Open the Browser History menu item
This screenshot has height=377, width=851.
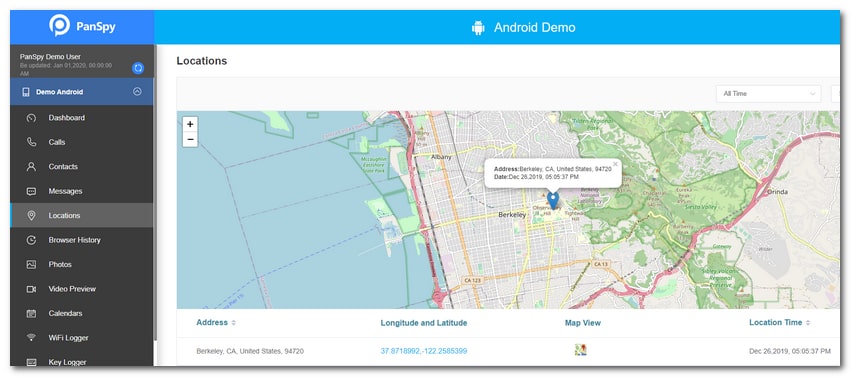click(x=81, y=240)
